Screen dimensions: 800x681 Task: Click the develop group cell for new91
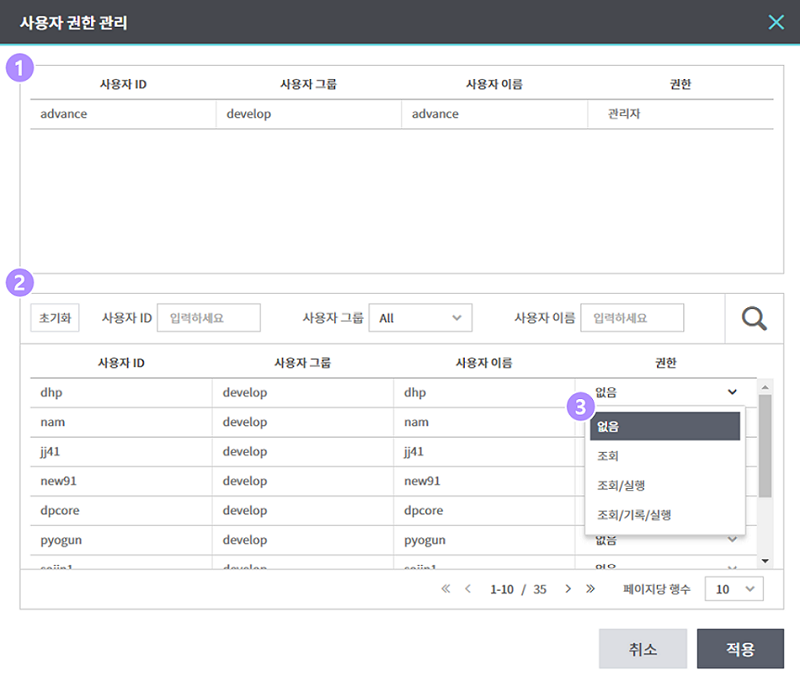pyautogui.click(x=303, y=481)
